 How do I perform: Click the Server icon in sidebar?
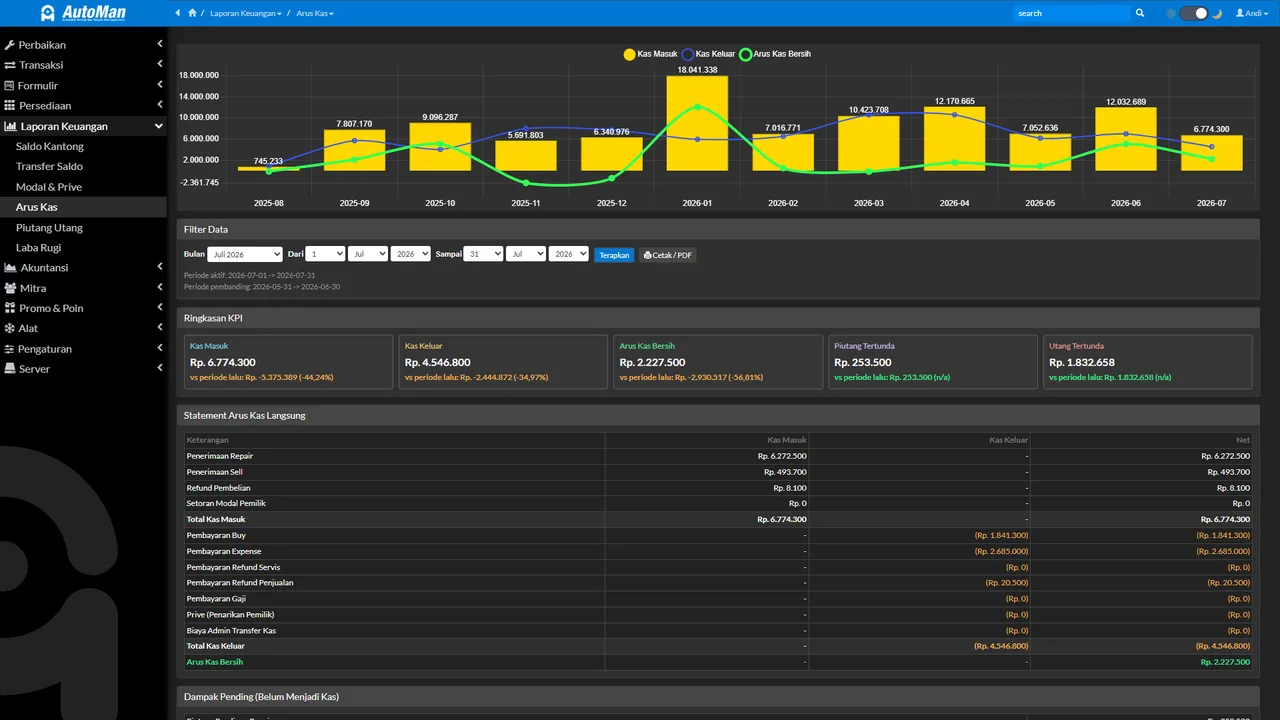(10, 369)
